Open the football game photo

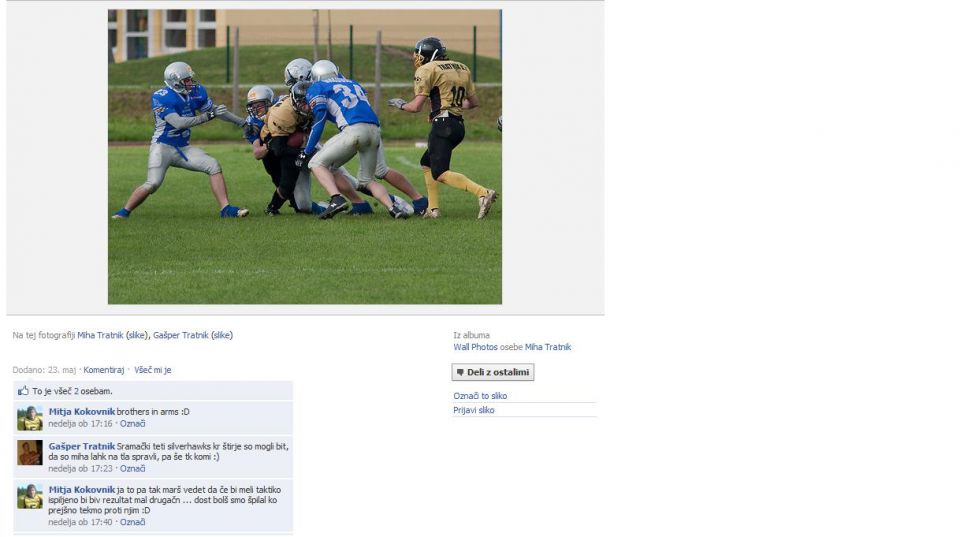tap(305, 157)
